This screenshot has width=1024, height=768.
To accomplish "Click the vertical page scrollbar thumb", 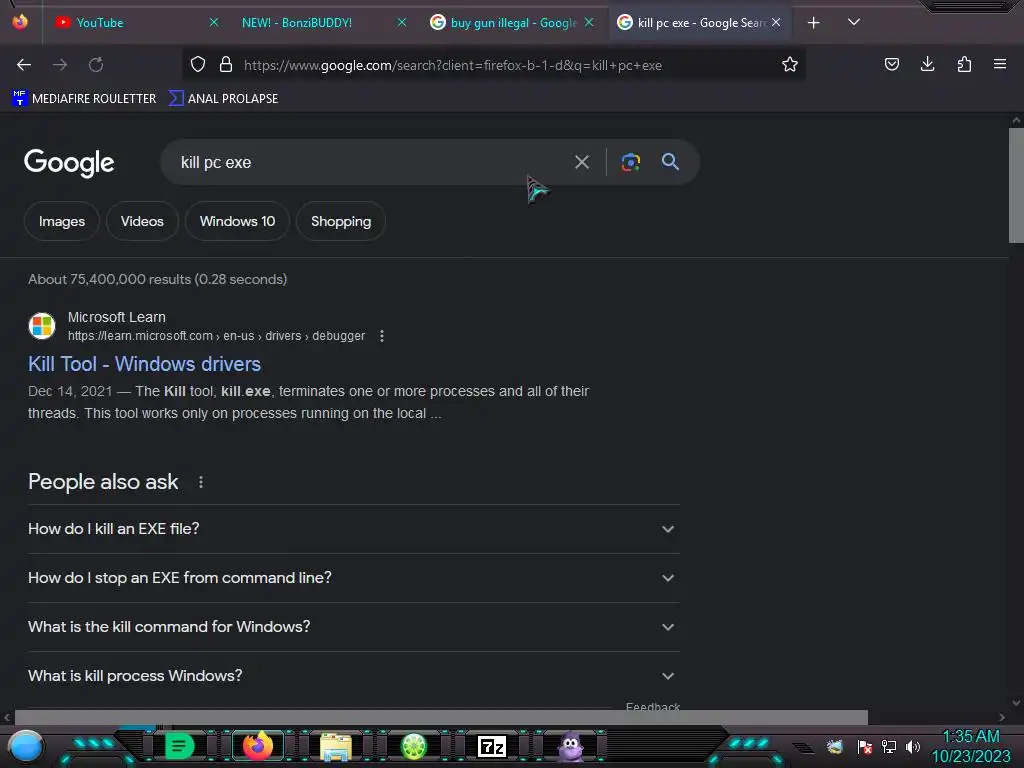I will pyautogui.click(x=1016, y=185).
